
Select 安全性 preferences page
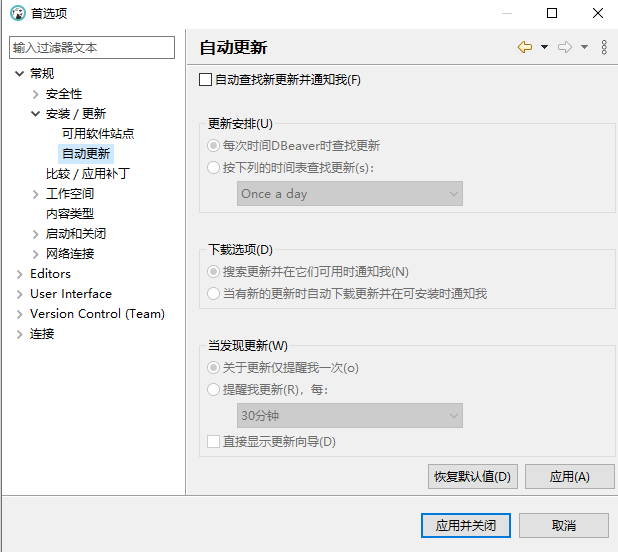coord(64,94)
